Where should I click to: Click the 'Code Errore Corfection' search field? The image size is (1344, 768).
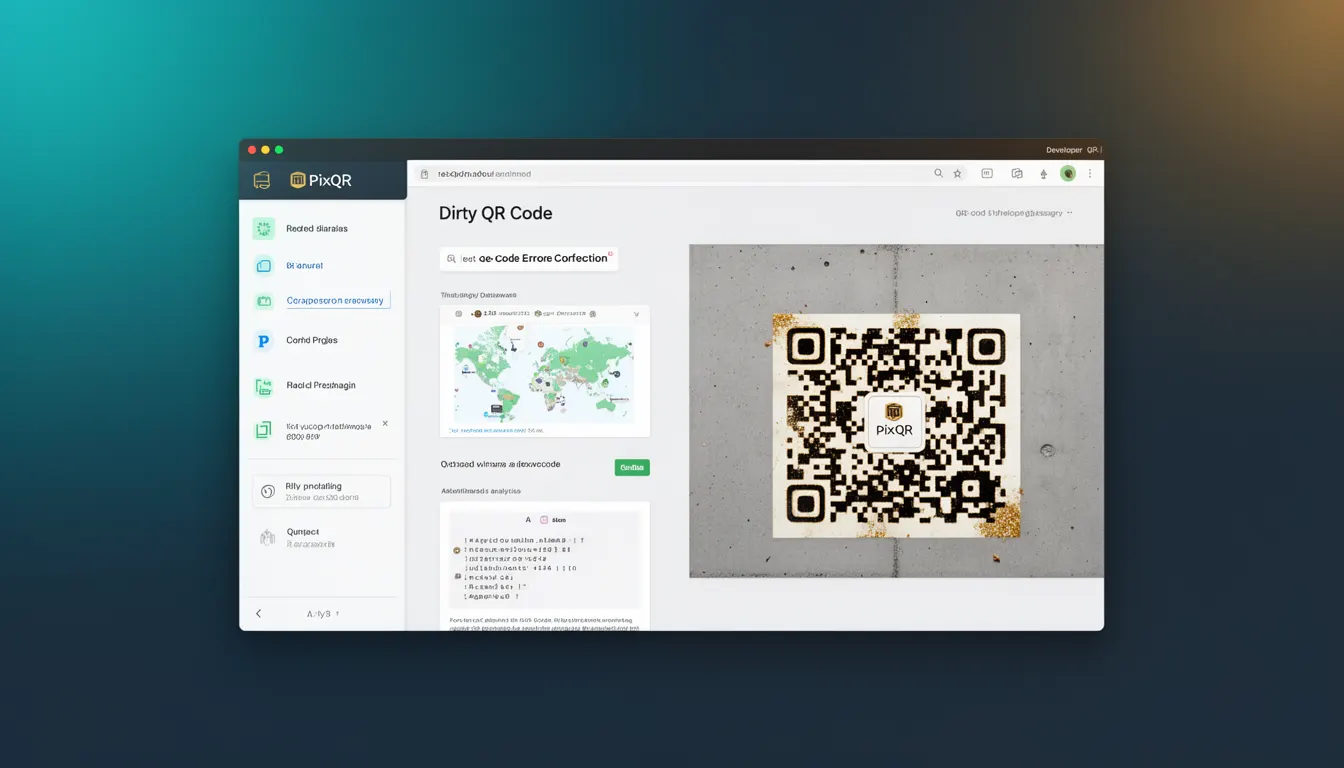[529, 258]
